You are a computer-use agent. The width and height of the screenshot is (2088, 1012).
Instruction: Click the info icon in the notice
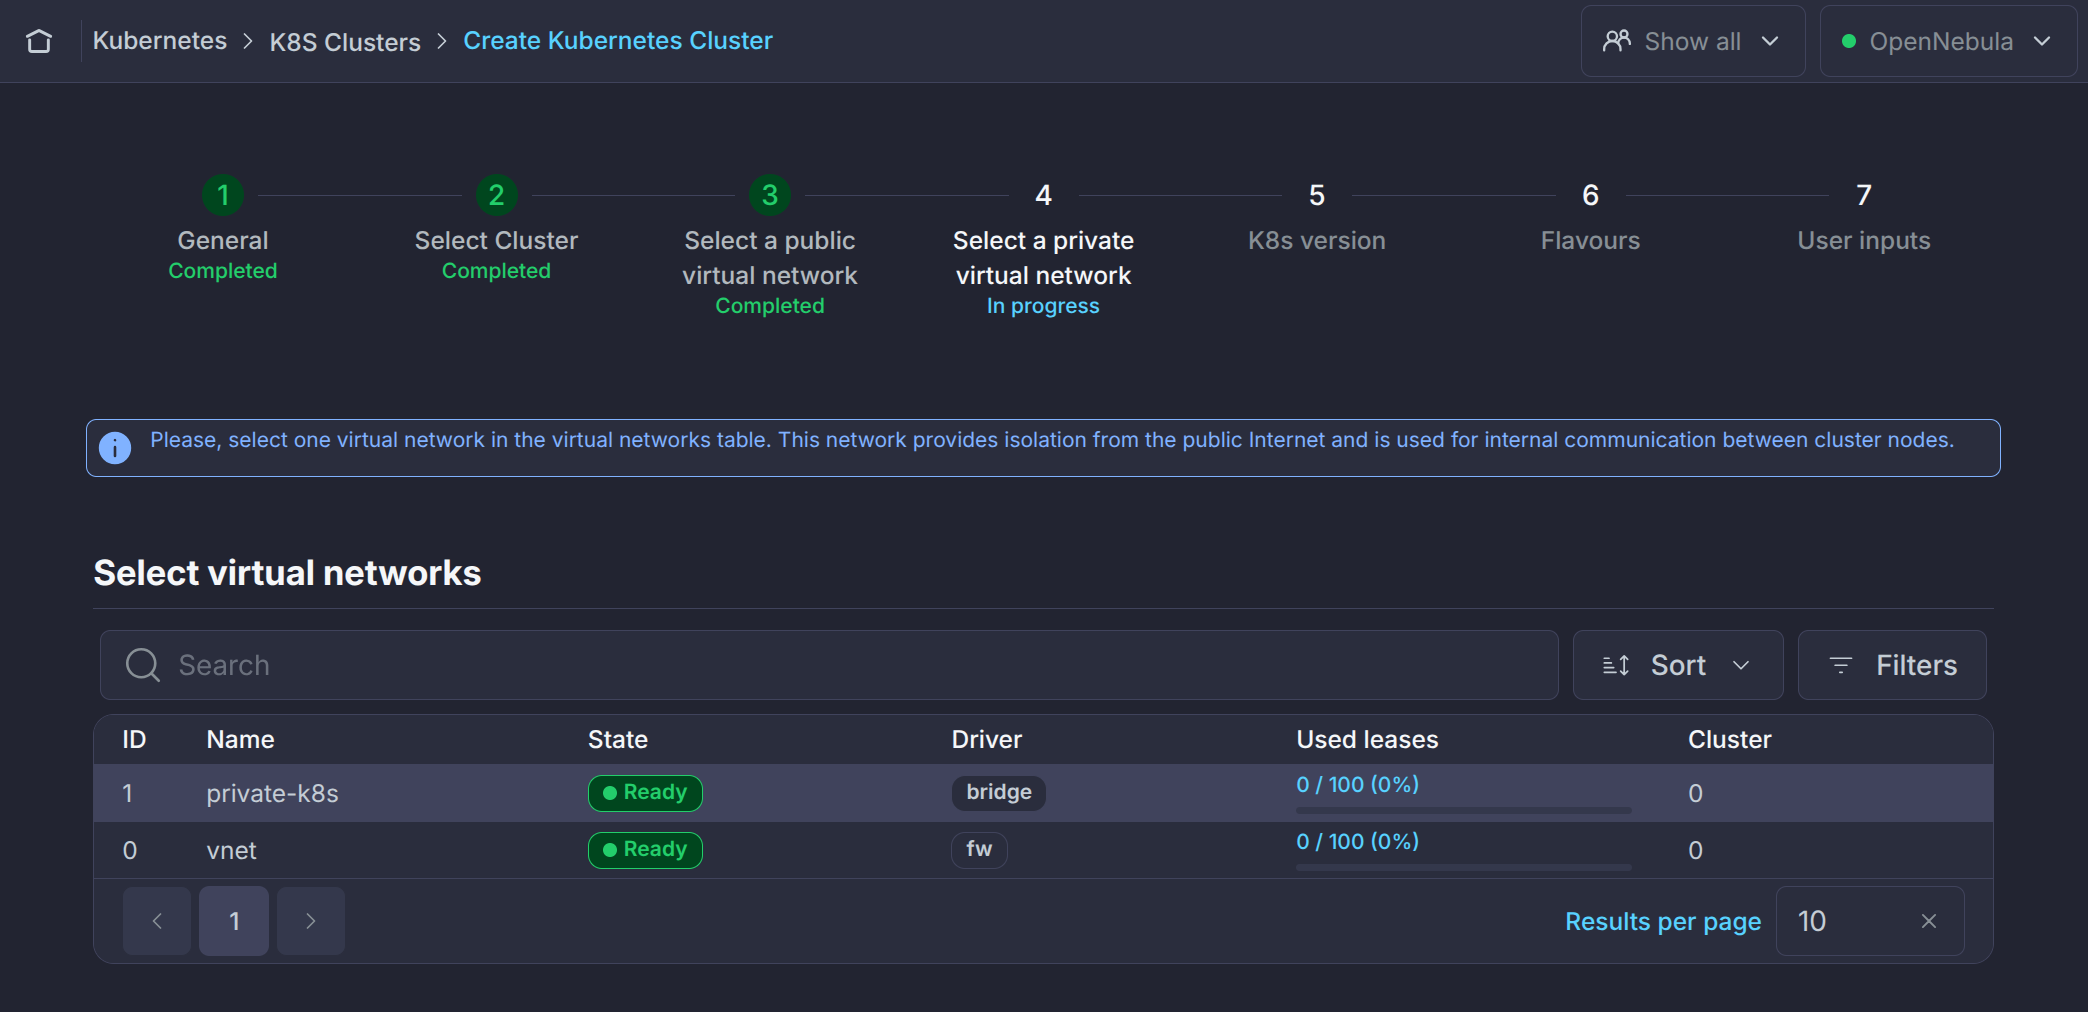pyautogui.click(x=115, y=447)
